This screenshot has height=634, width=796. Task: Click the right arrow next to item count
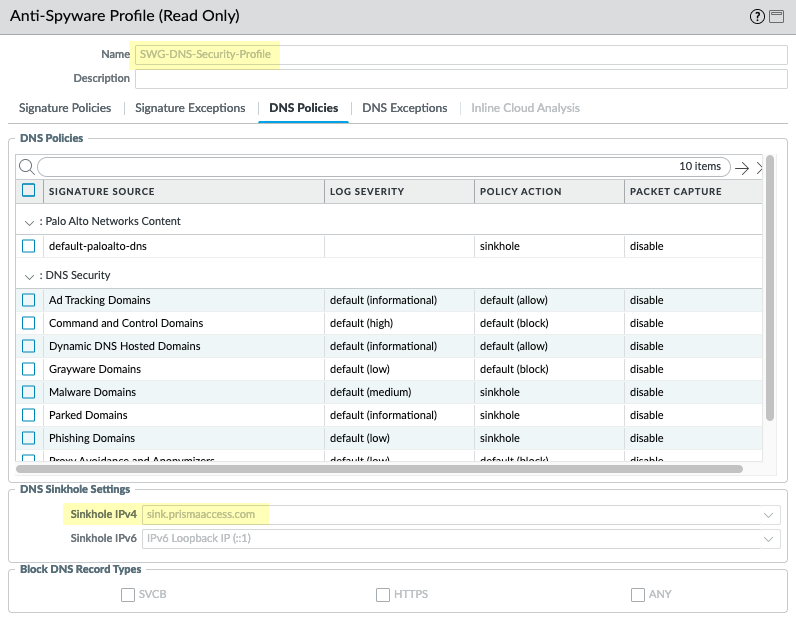[x=742, y=167]
